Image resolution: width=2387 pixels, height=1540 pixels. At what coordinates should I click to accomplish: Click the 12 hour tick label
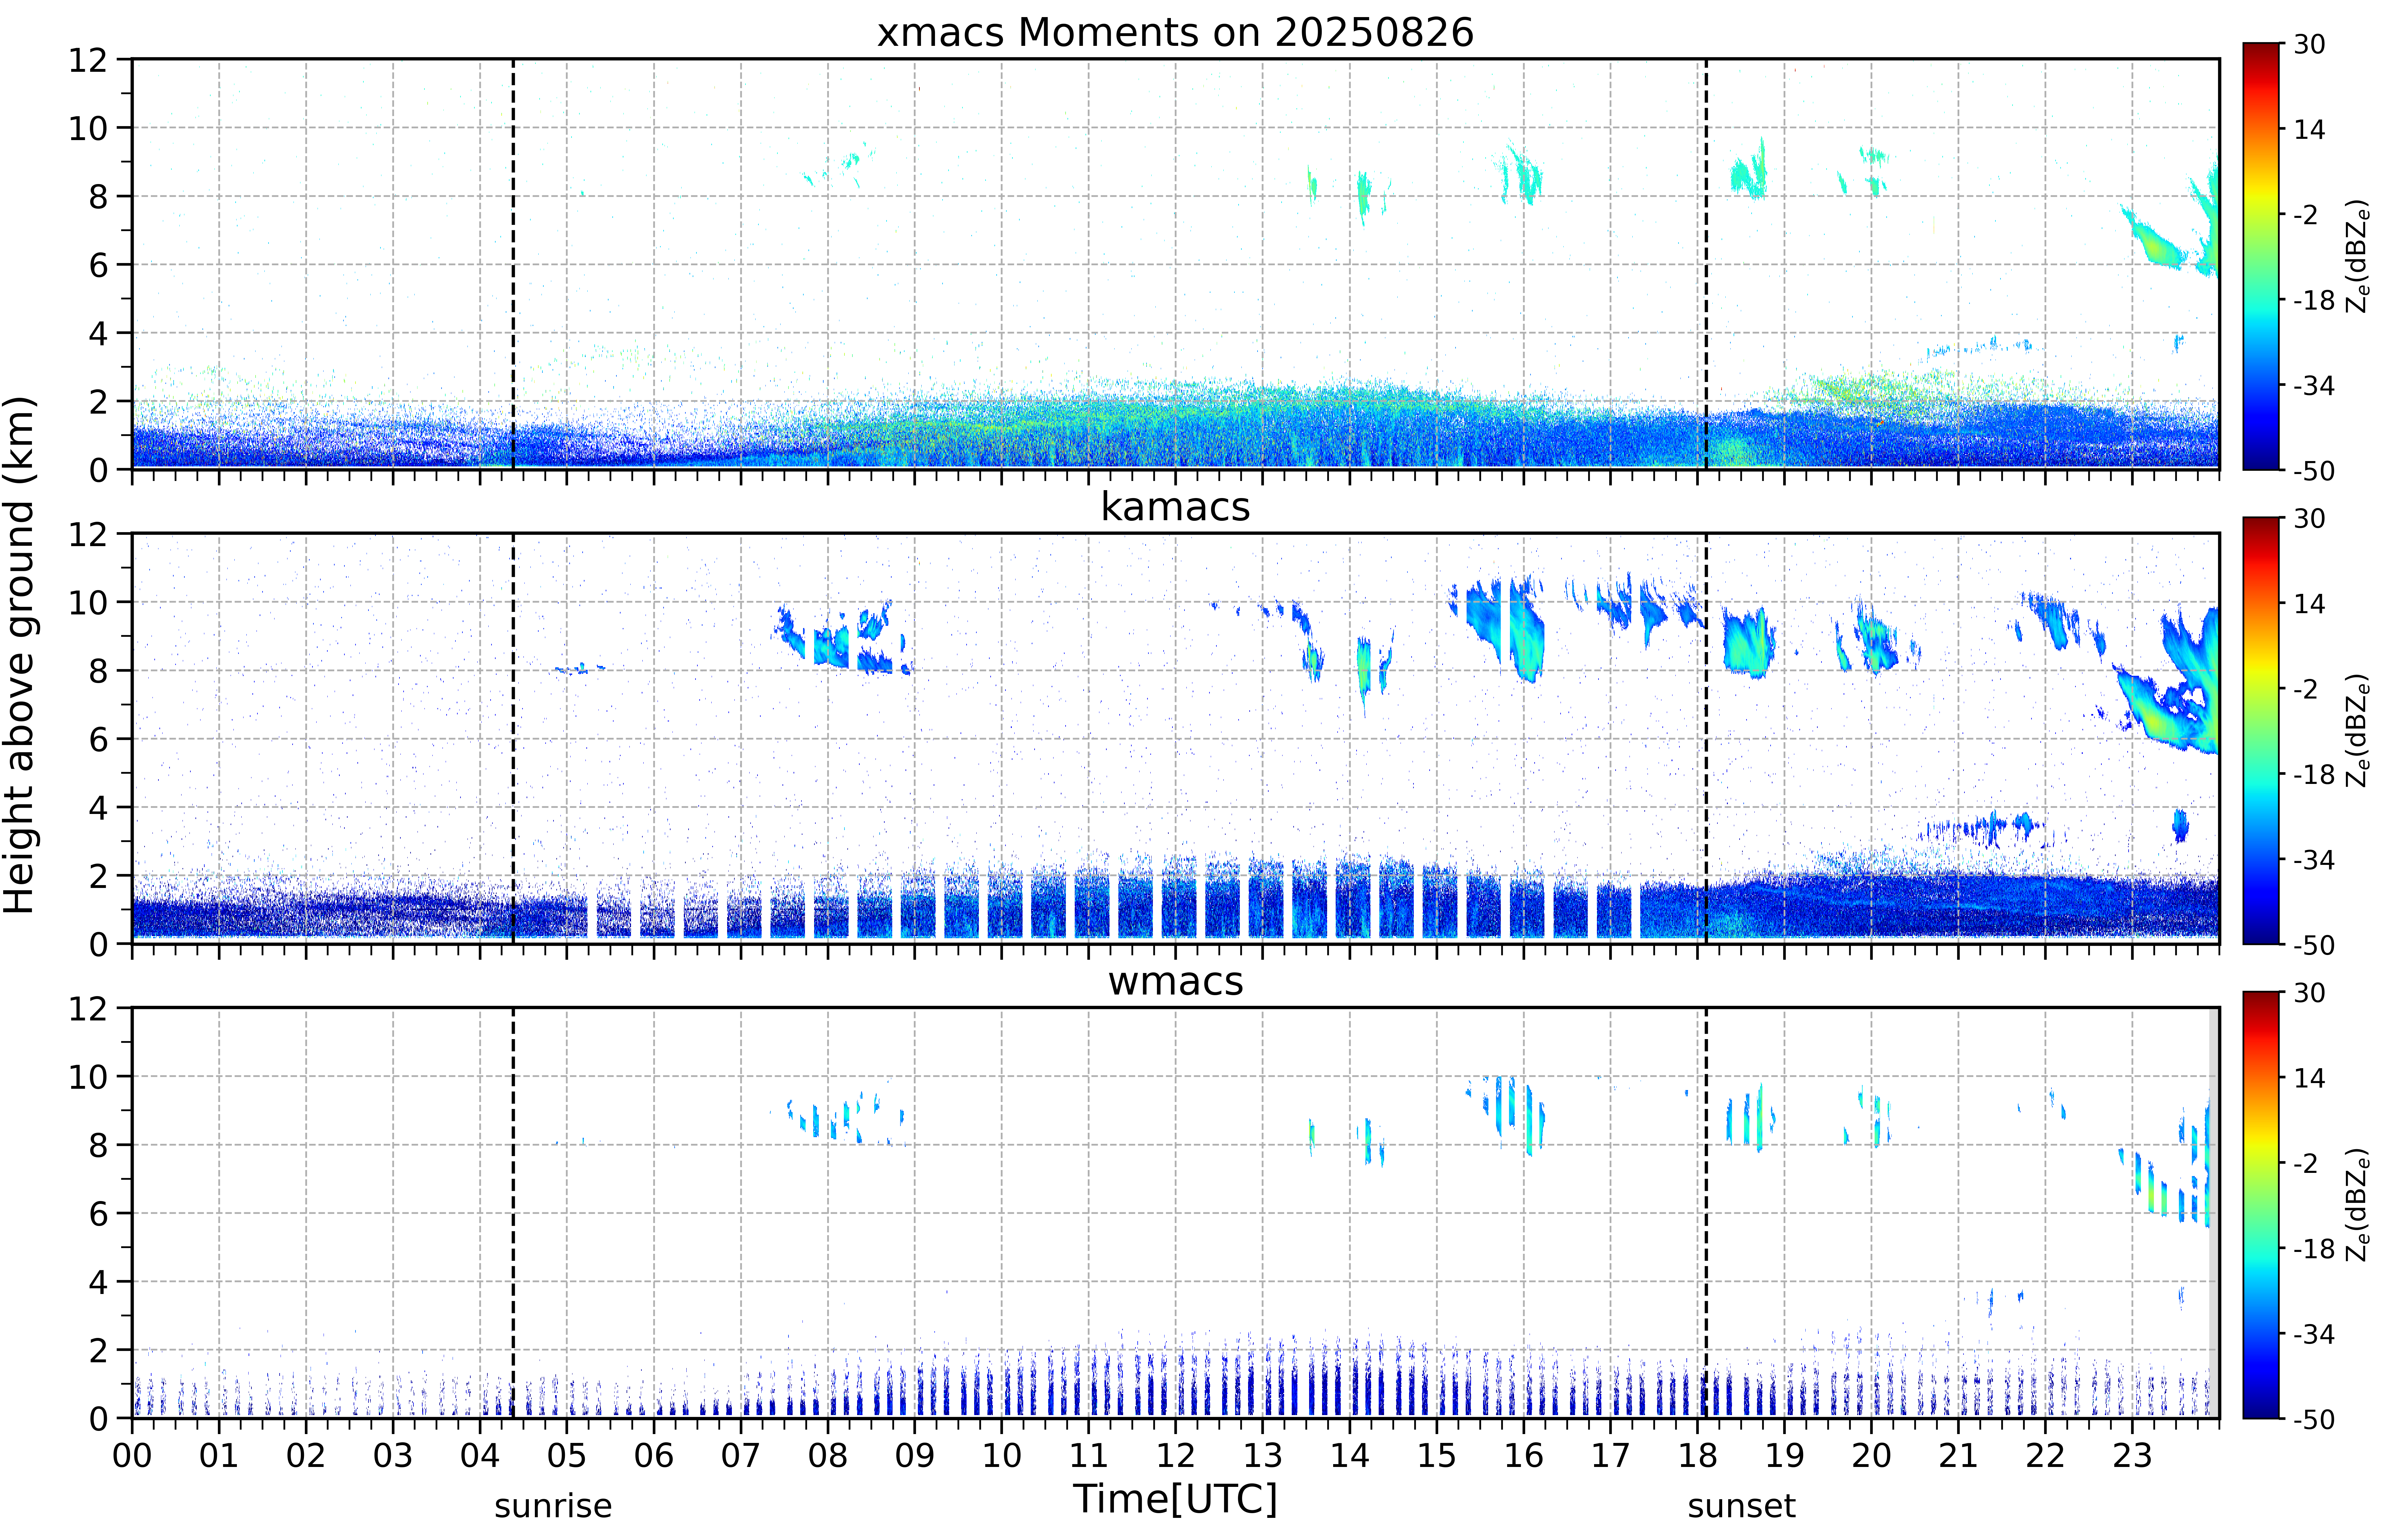coord(1175,1455)
